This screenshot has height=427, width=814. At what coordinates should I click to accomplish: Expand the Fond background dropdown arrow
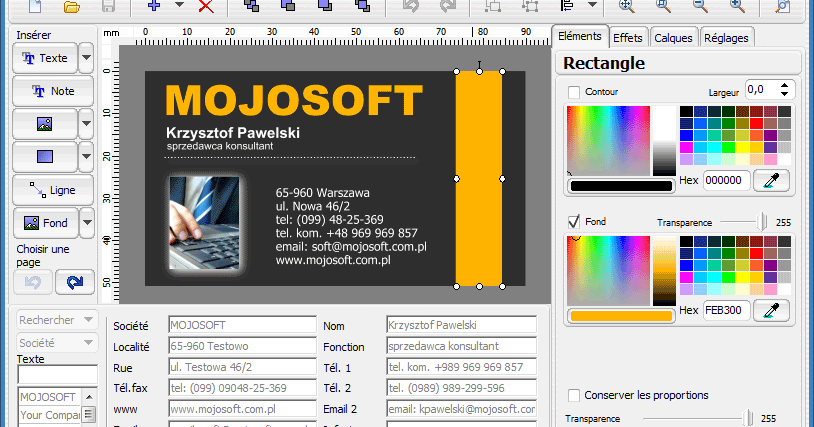point(87,223)
